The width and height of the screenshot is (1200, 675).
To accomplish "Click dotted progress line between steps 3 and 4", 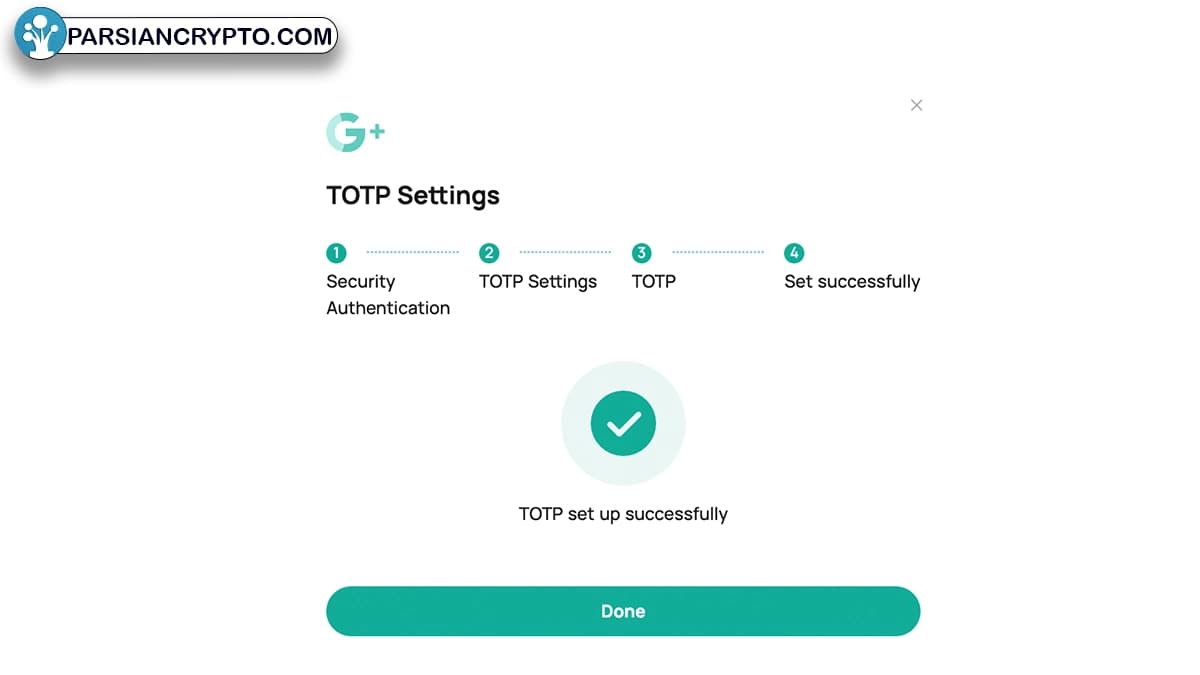I will 718,253.
